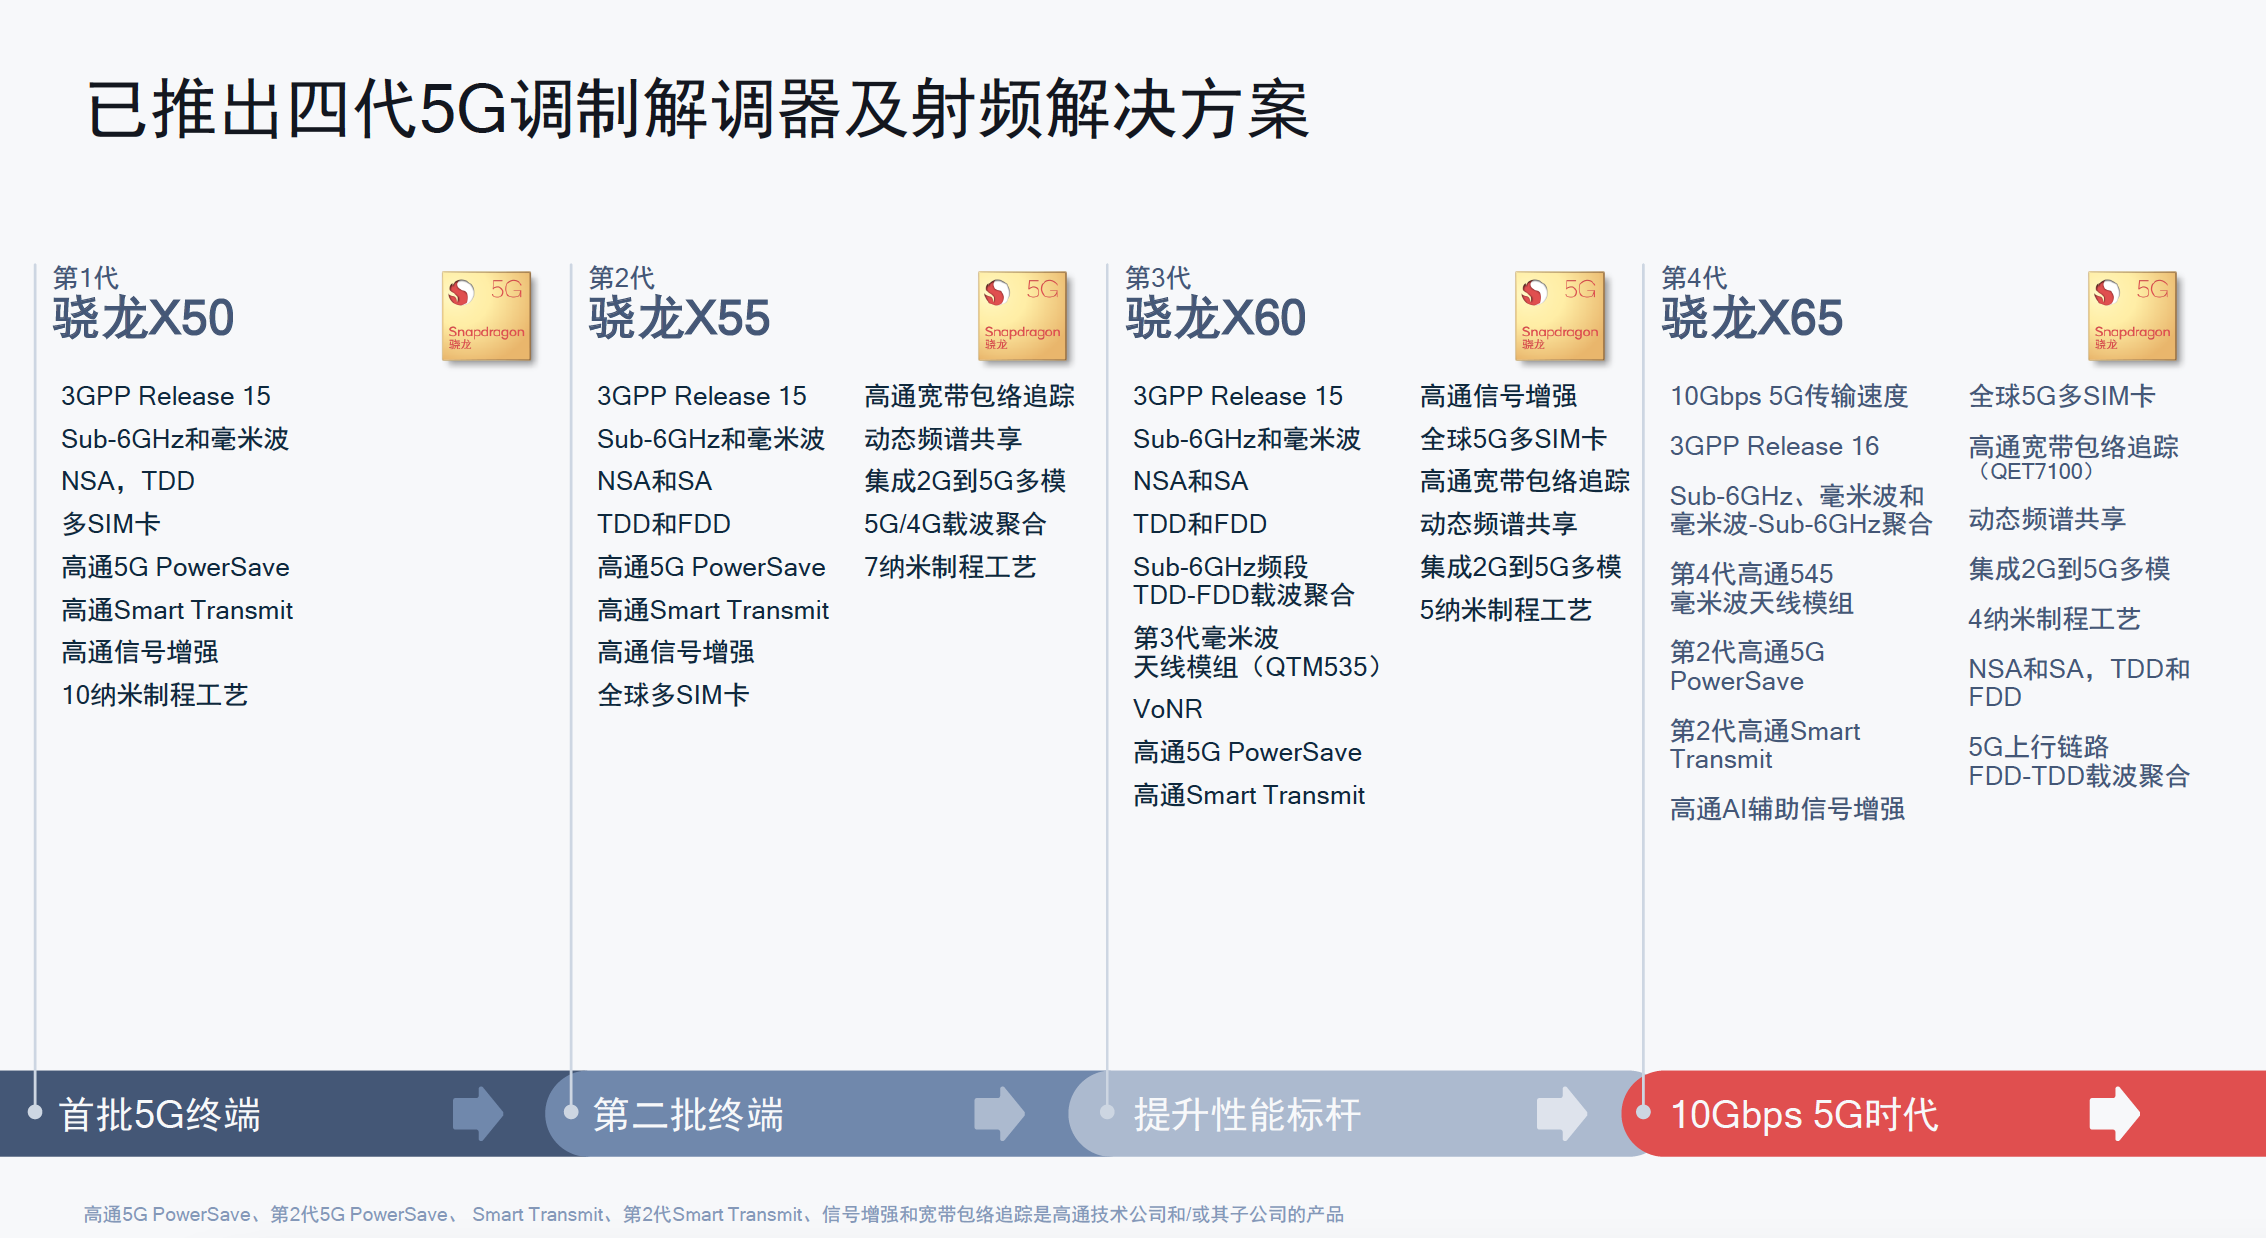Screen dimensions: 2266x1238
Task: Click the Snapdragon 5G chip icon beside 骁龙X60
Action: (x=1560, y=316)
